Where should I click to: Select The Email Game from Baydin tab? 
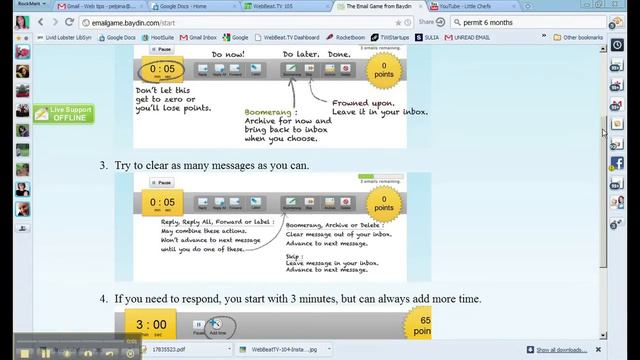pyautogui.click(x=379, y=6)
